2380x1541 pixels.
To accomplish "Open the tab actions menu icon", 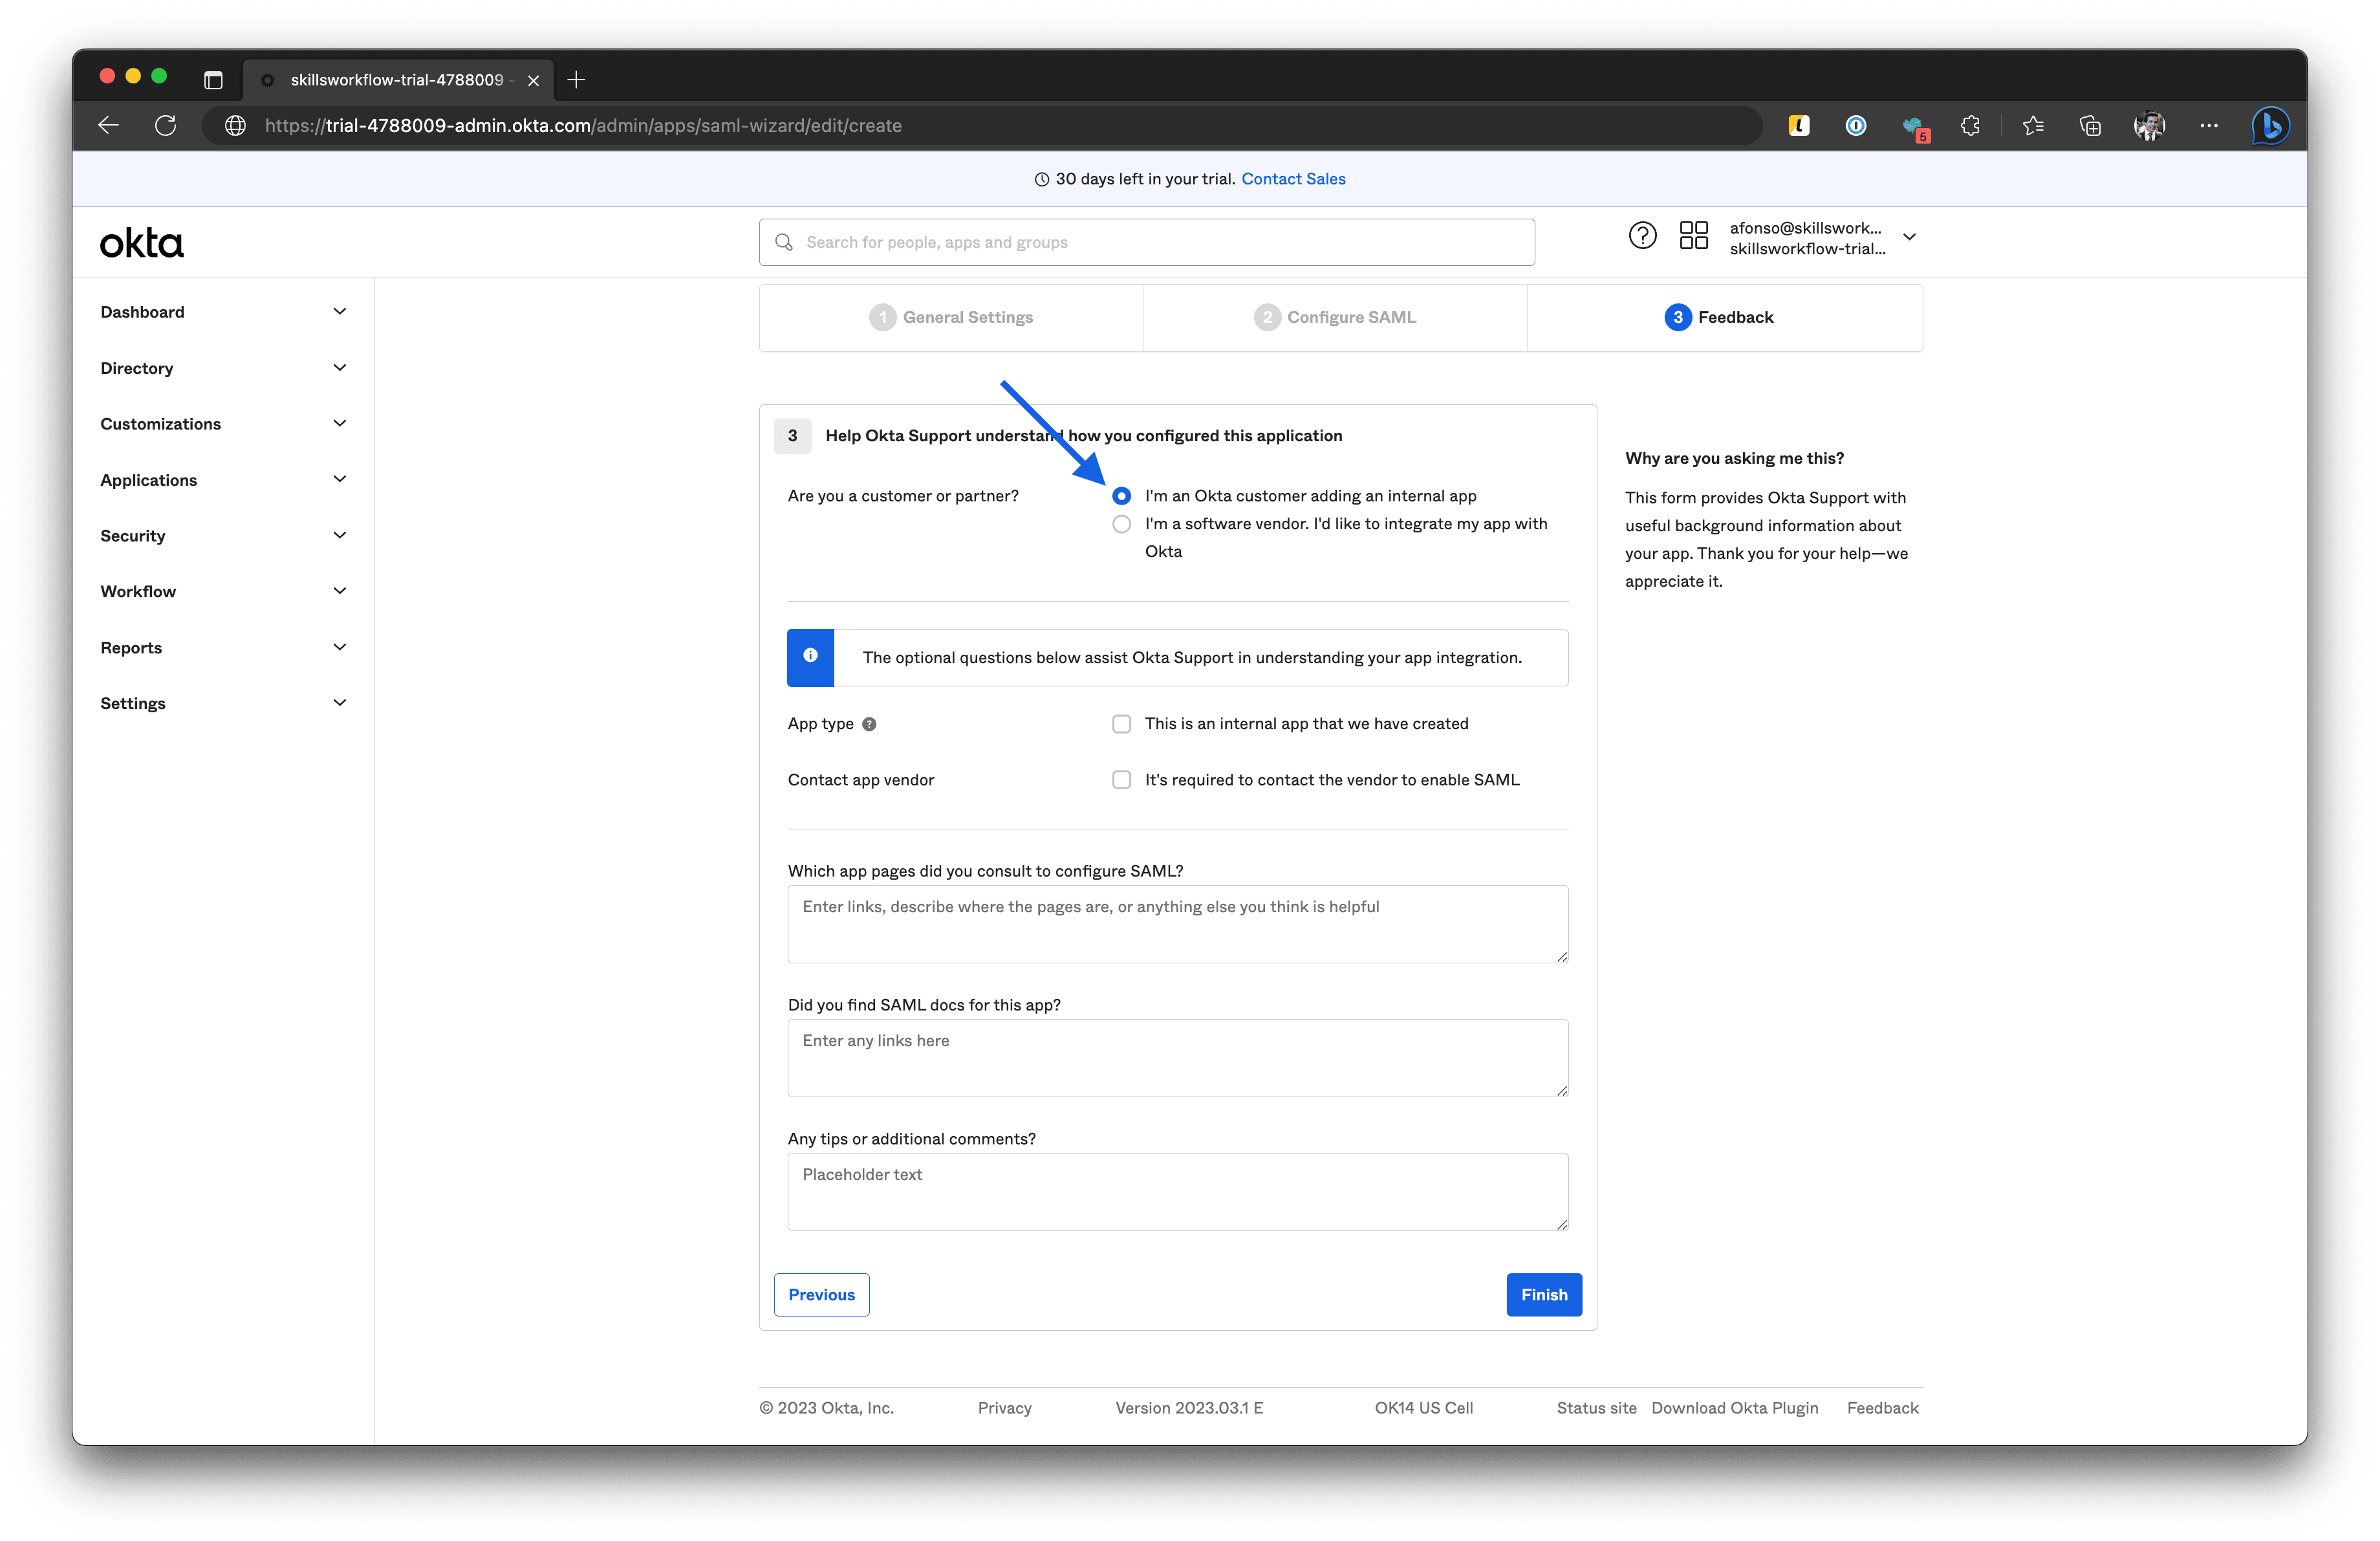I will pyautogui.click(x=213, y=80).
